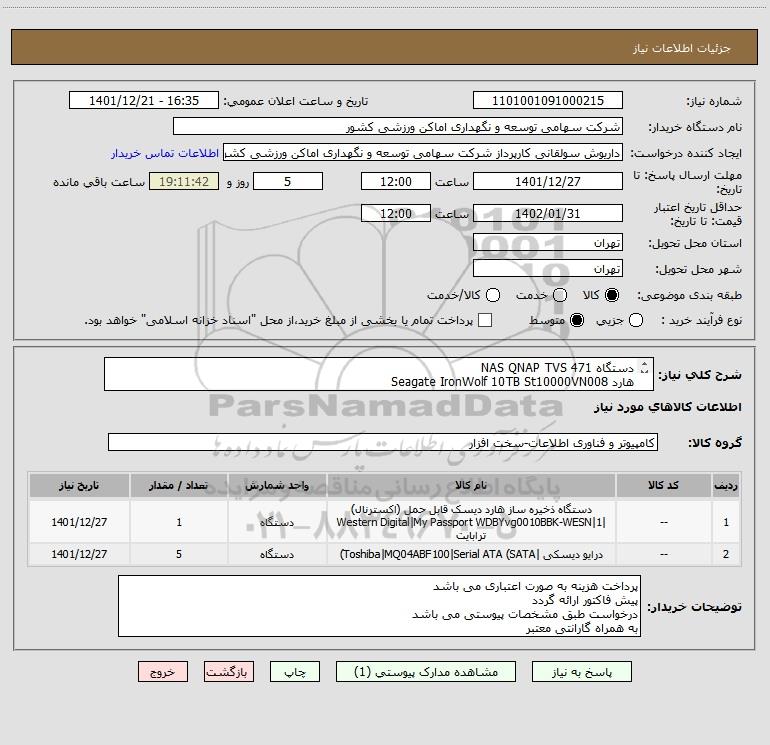Screen dimensions: 770x745
Task: Click the need date in the Toshiba row
Action: coord(79,554)
